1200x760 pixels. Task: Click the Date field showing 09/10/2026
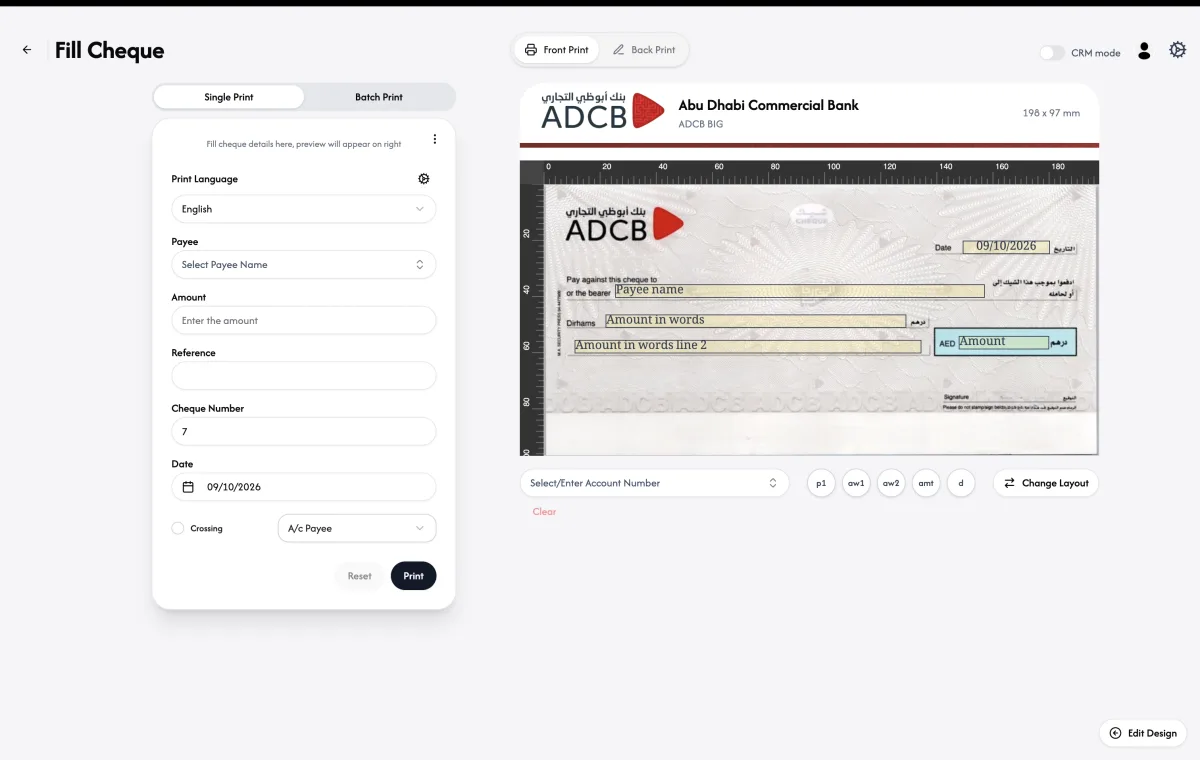[x=304, y=487]
